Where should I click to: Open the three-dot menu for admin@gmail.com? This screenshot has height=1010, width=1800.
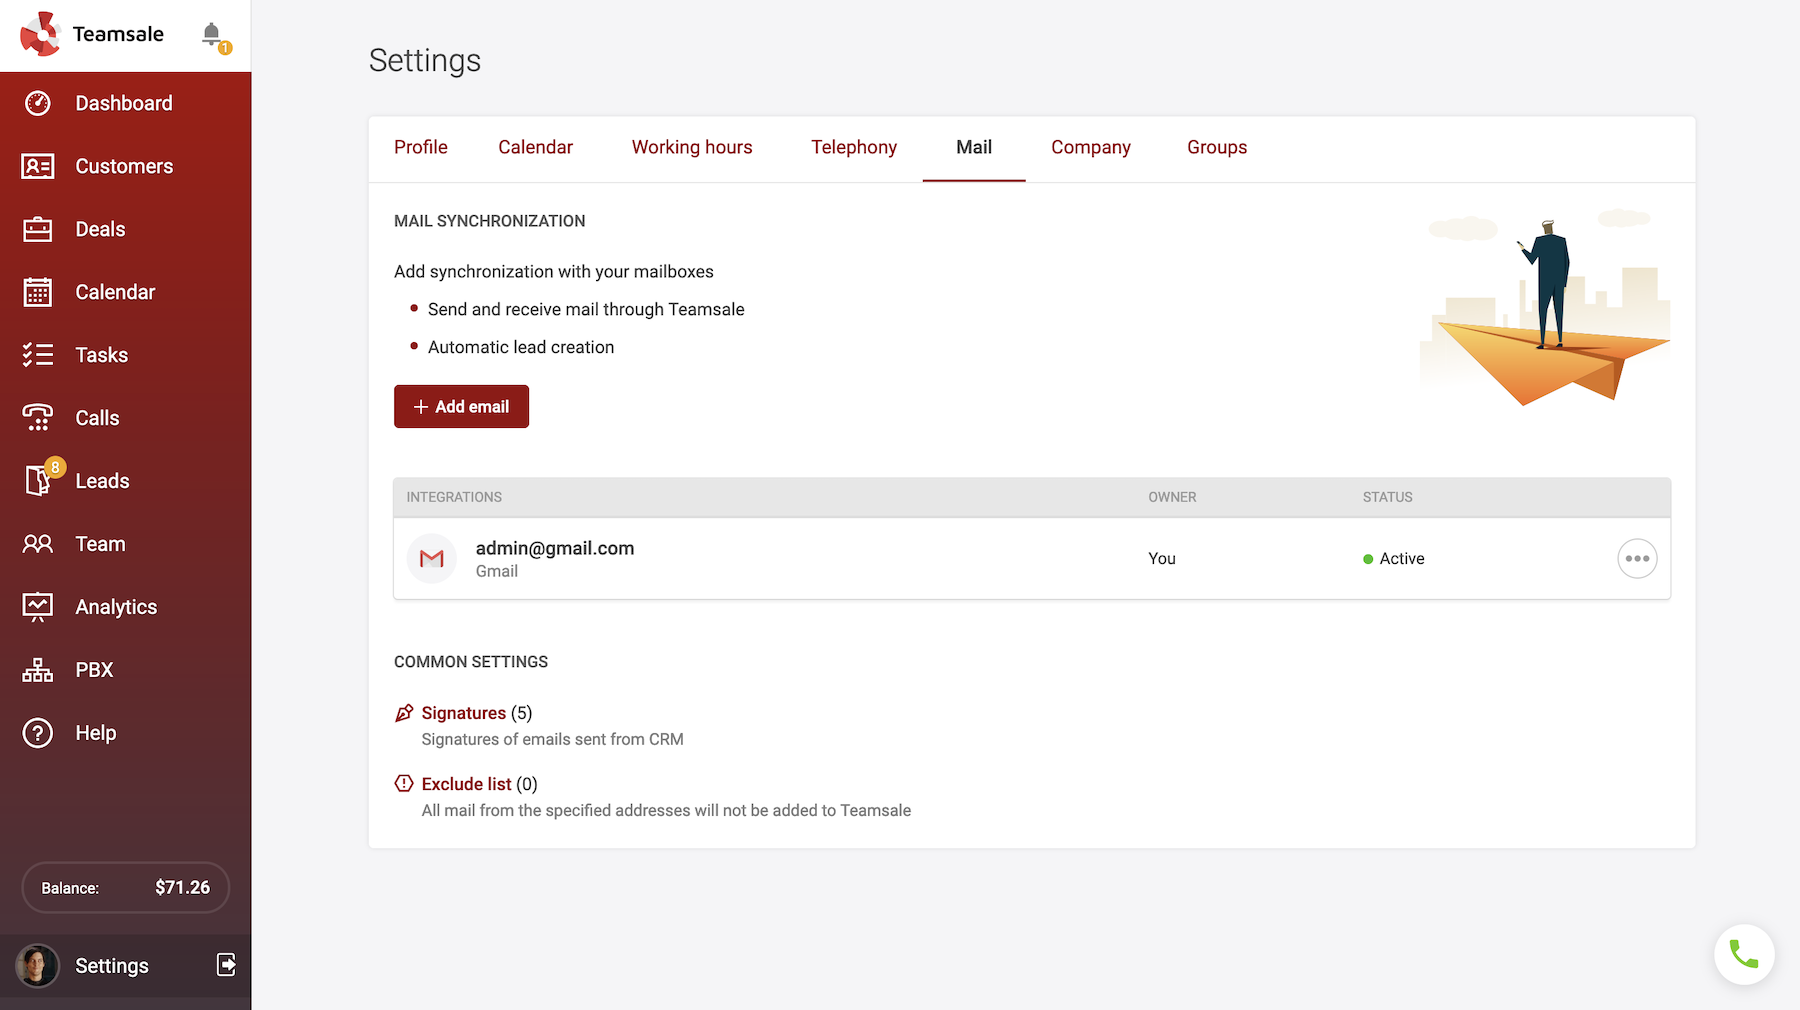coord(1637,559)
